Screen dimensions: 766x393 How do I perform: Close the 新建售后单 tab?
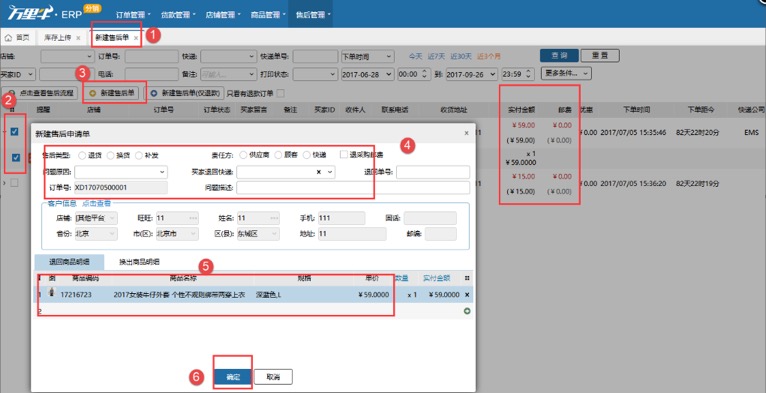[x=136, y=38]
